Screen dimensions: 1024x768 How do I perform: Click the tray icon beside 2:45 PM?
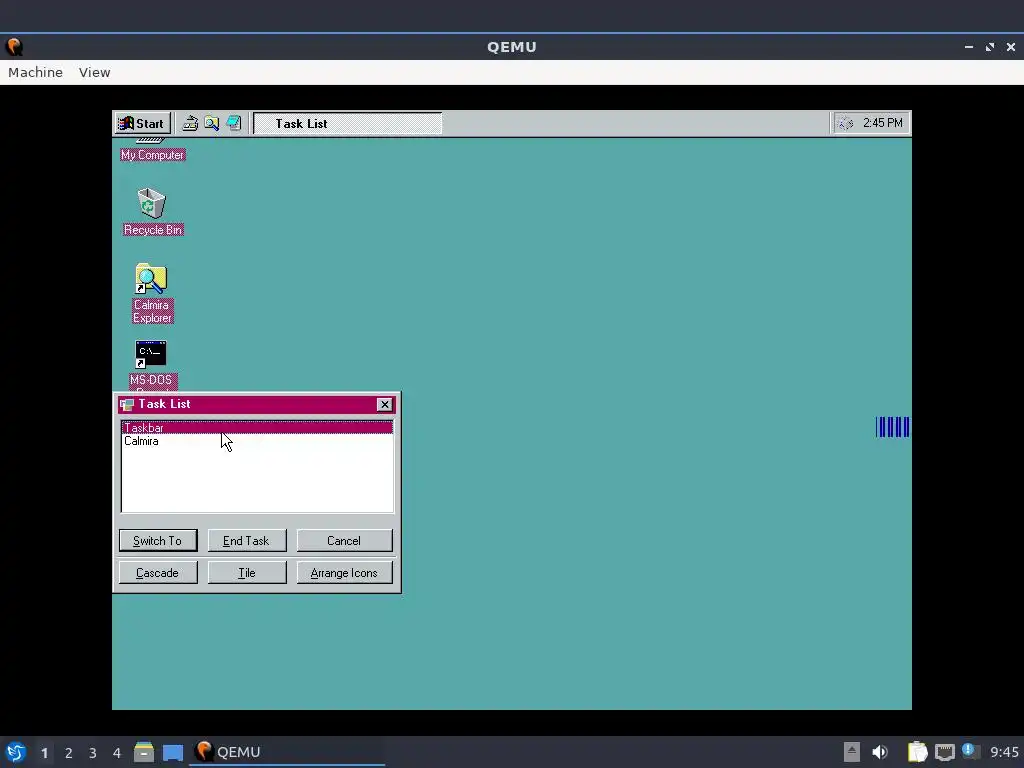(x=845, y=123)
